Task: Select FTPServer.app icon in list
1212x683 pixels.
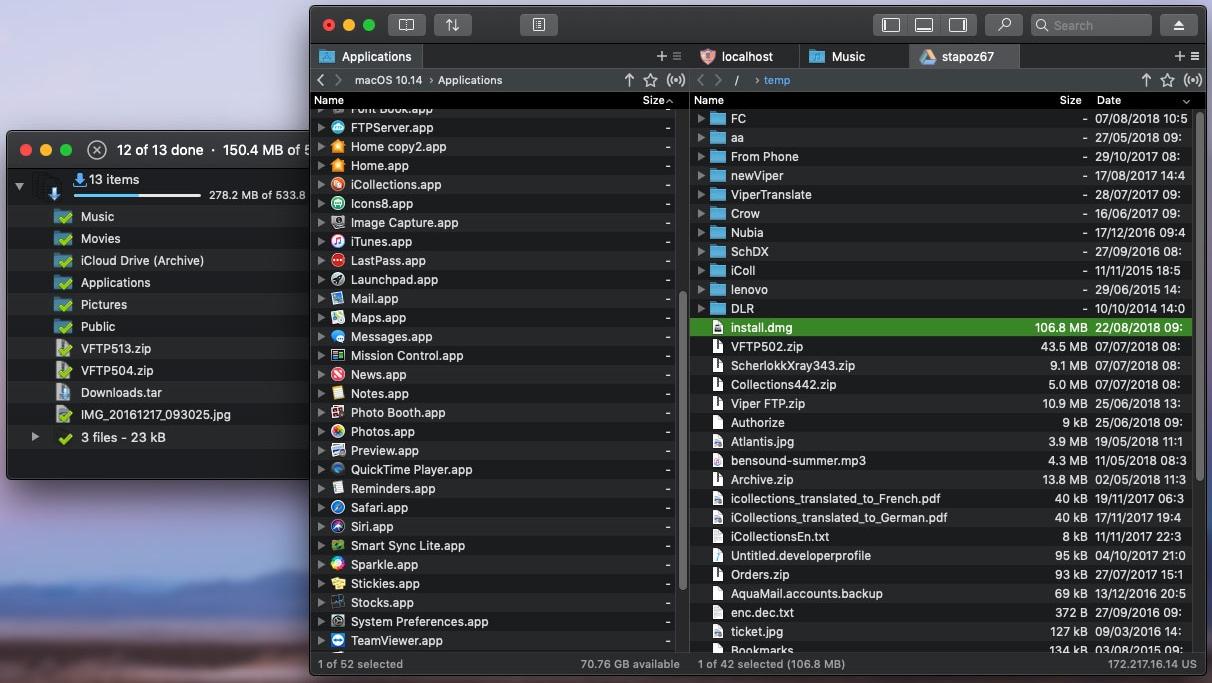Action: tap(338, 128)
